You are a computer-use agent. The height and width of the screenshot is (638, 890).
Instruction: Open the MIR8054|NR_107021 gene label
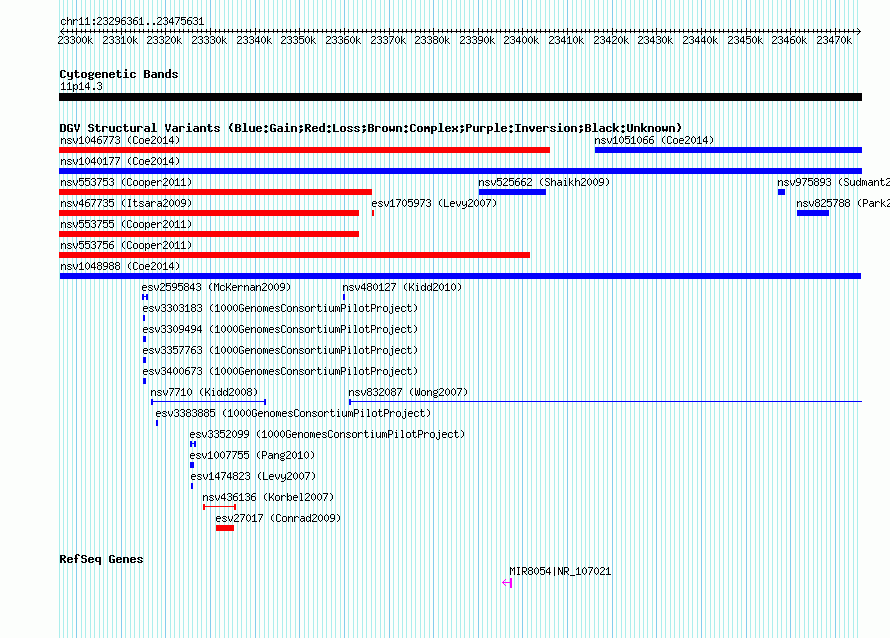[560, 572]
